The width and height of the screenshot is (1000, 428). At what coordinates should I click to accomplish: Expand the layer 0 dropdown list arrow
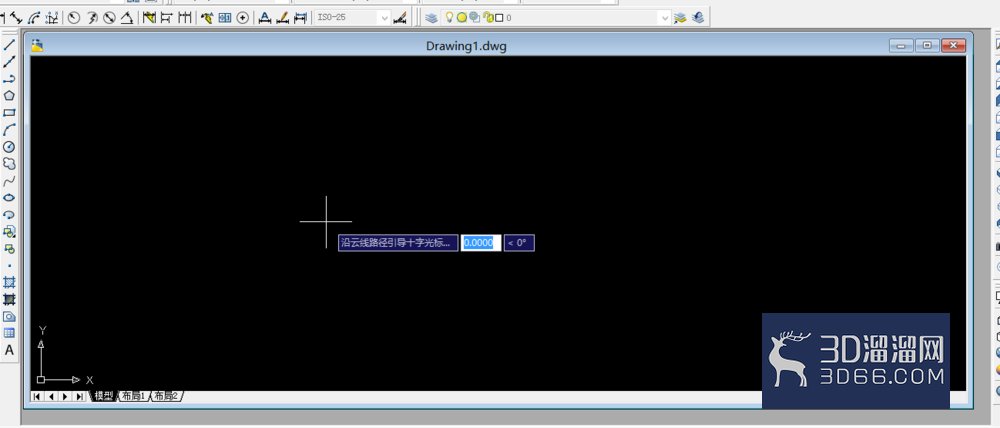click(665, 18)
